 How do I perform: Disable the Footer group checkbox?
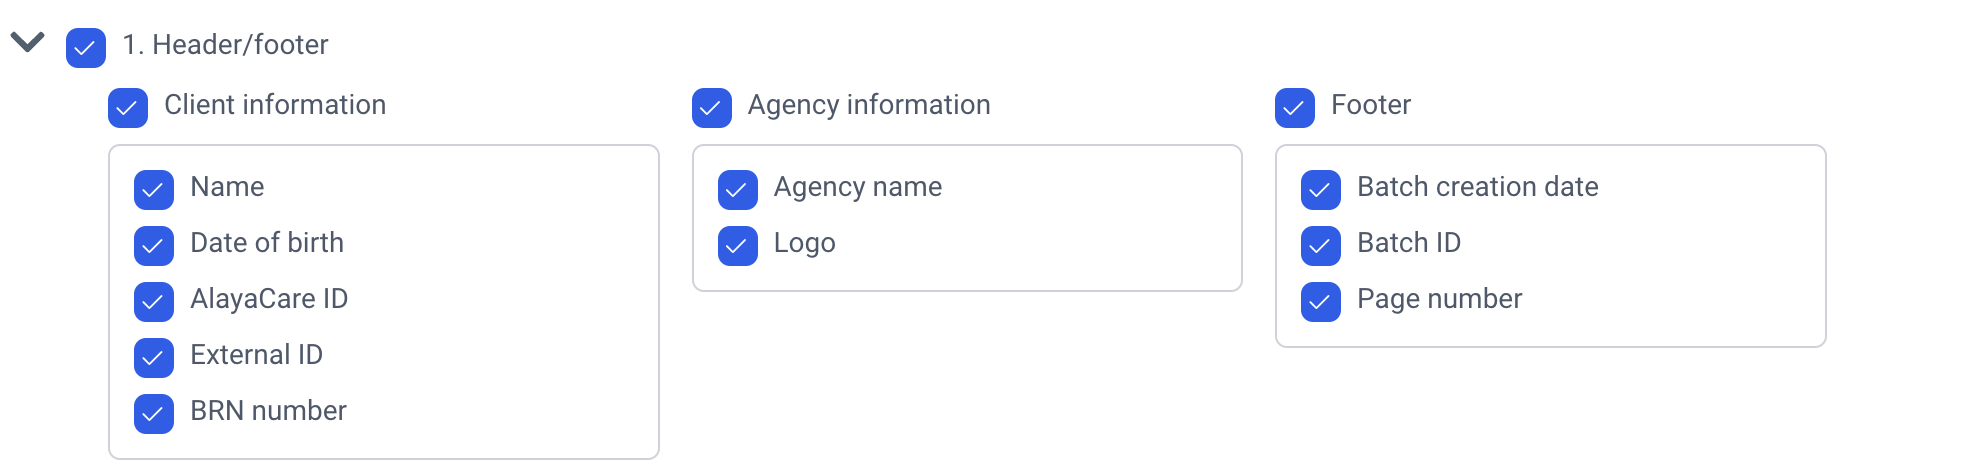(x=1295, y=108)
